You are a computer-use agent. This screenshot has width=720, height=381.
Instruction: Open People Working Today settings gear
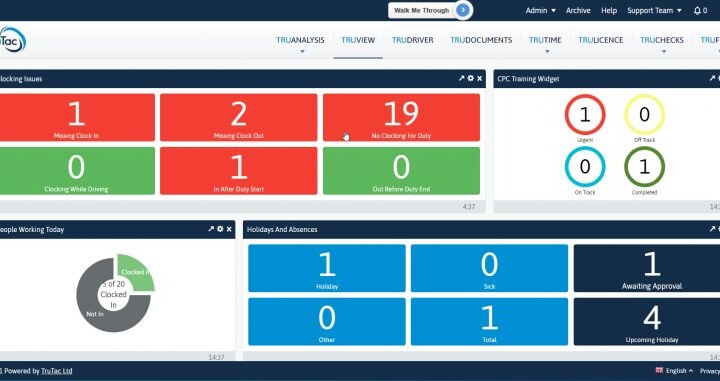point(220,229)
